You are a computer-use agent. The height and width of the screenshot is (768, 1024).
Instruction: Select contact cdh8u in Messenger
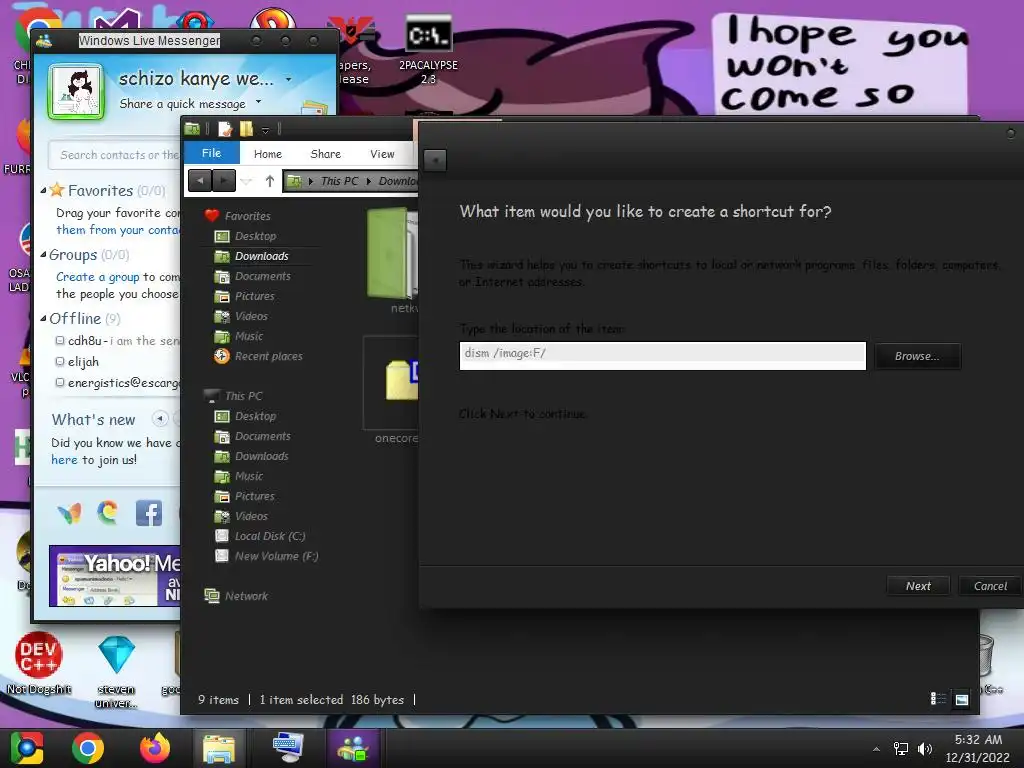(x=118, y=340)
